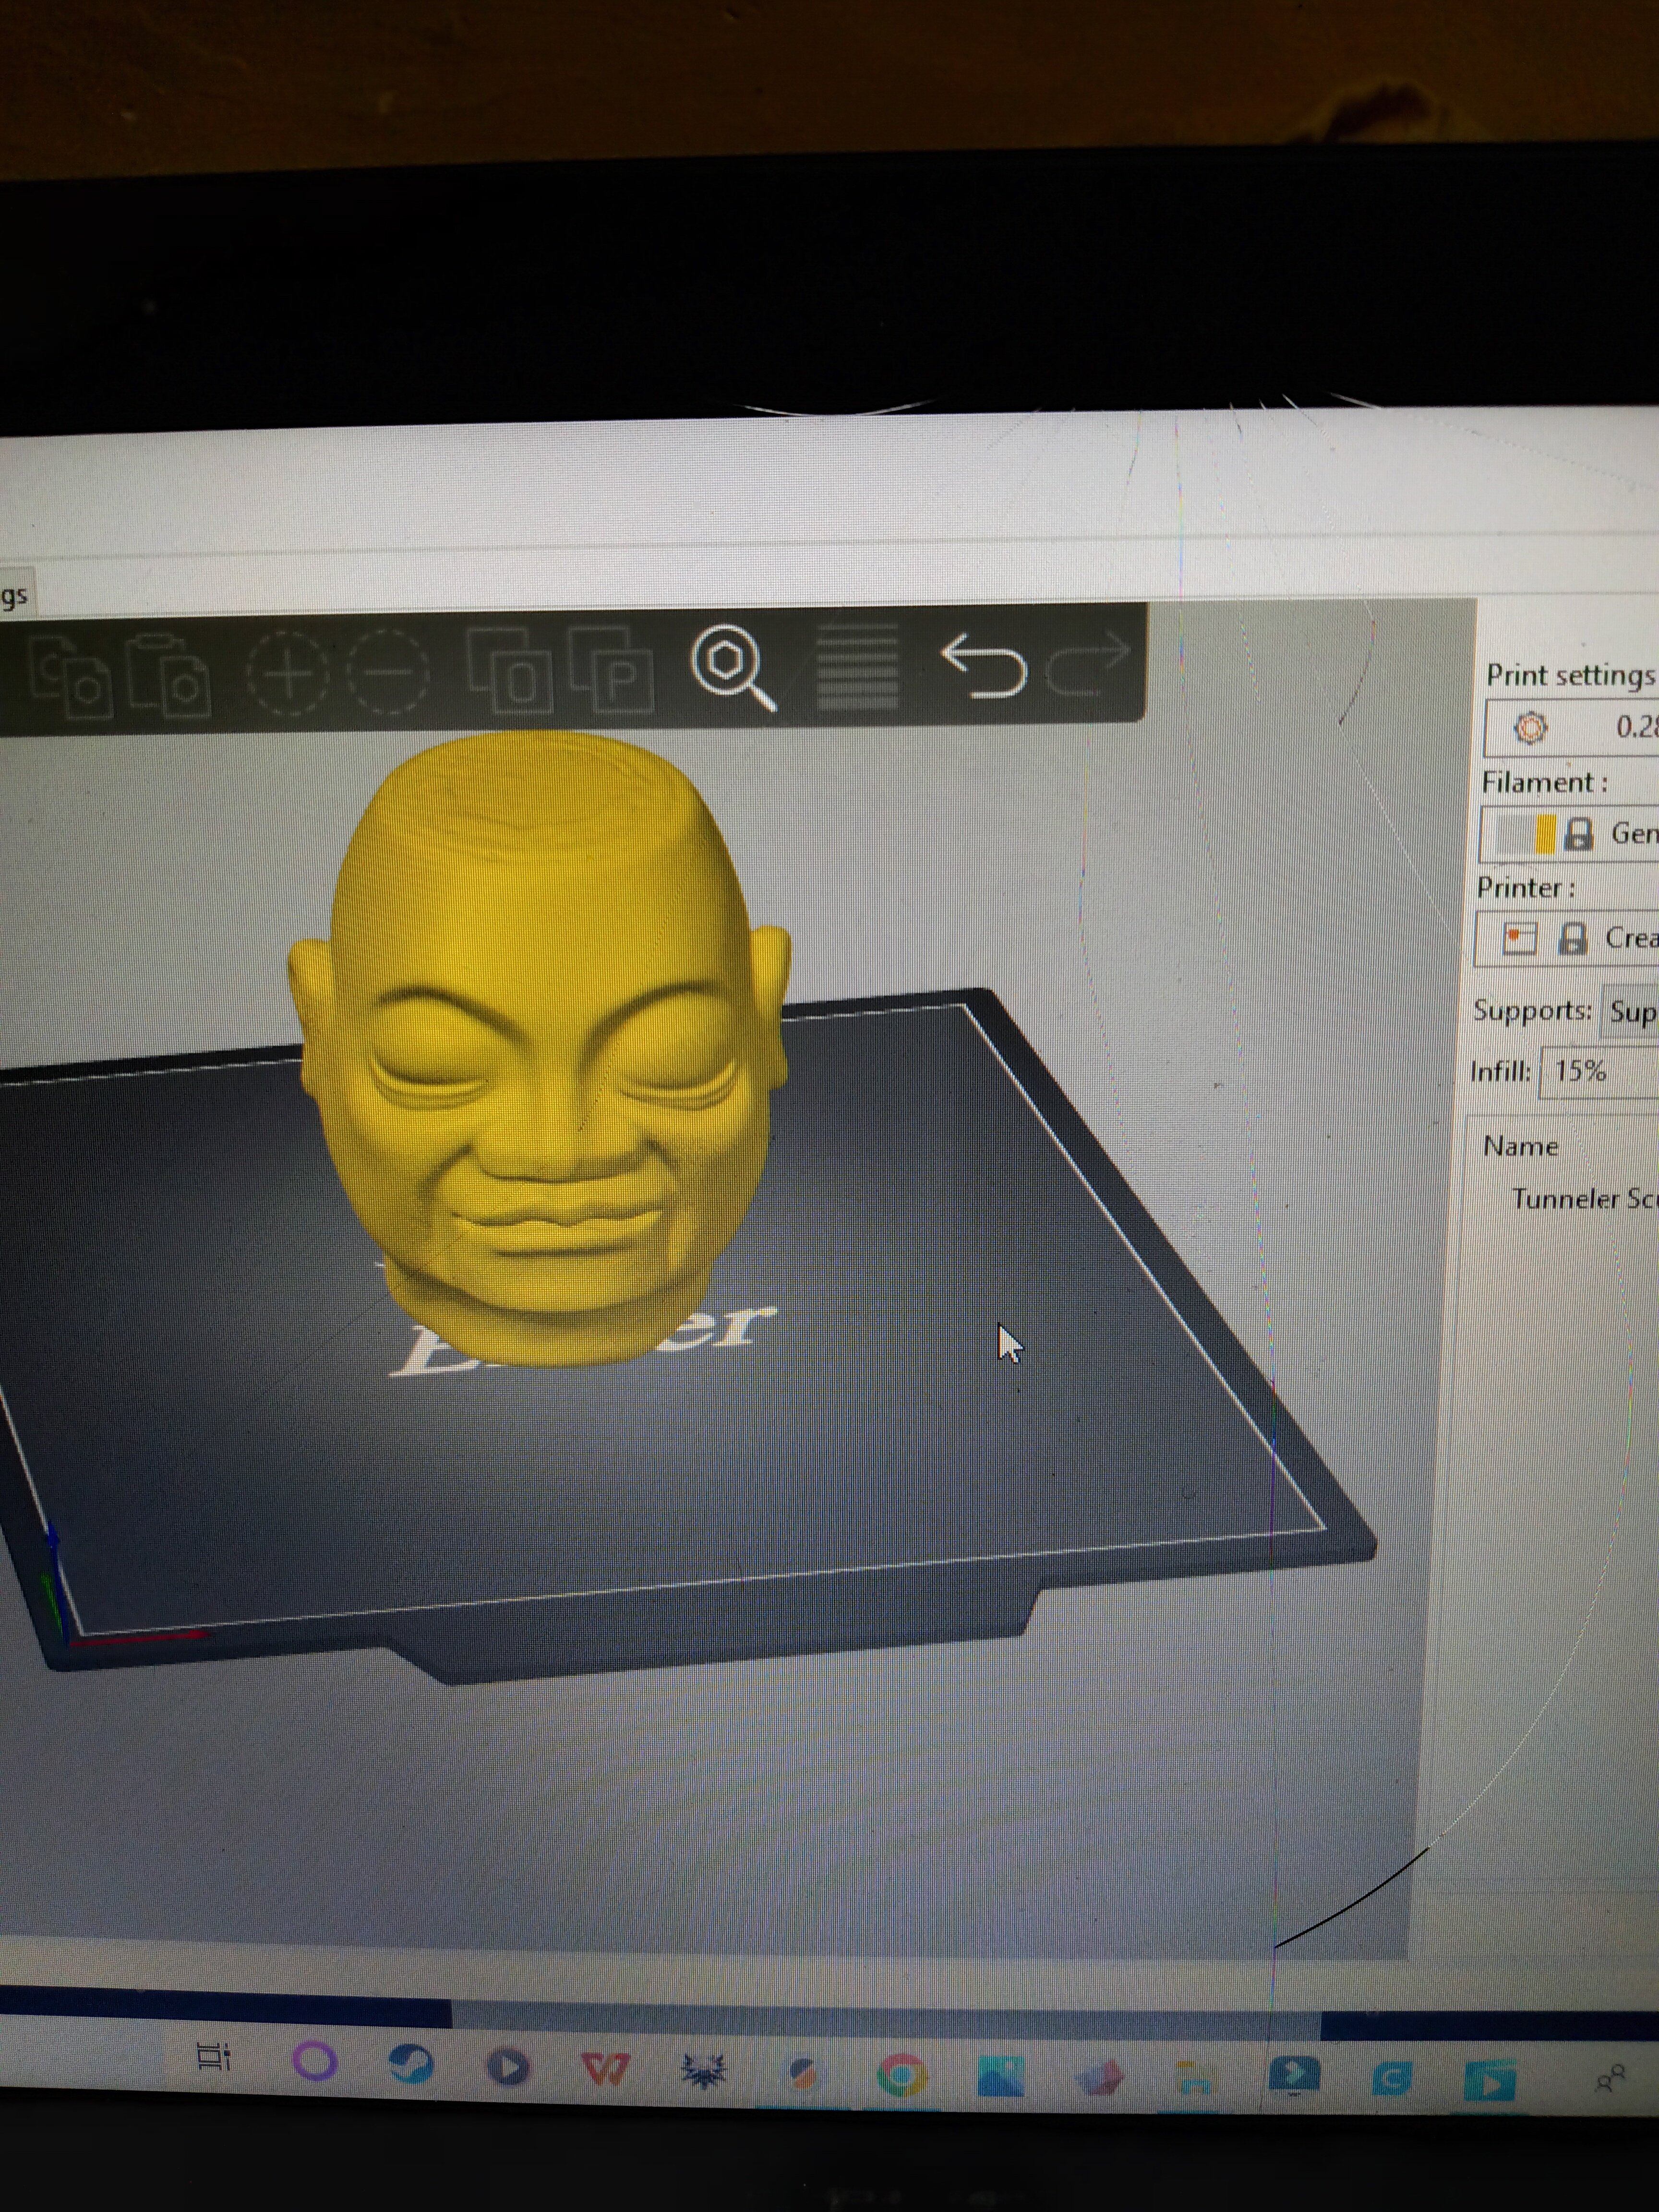Screen dimensions: 1659x2212
Task: Open the blue play-button media player in taskbar
Action: click(508, 2067)
